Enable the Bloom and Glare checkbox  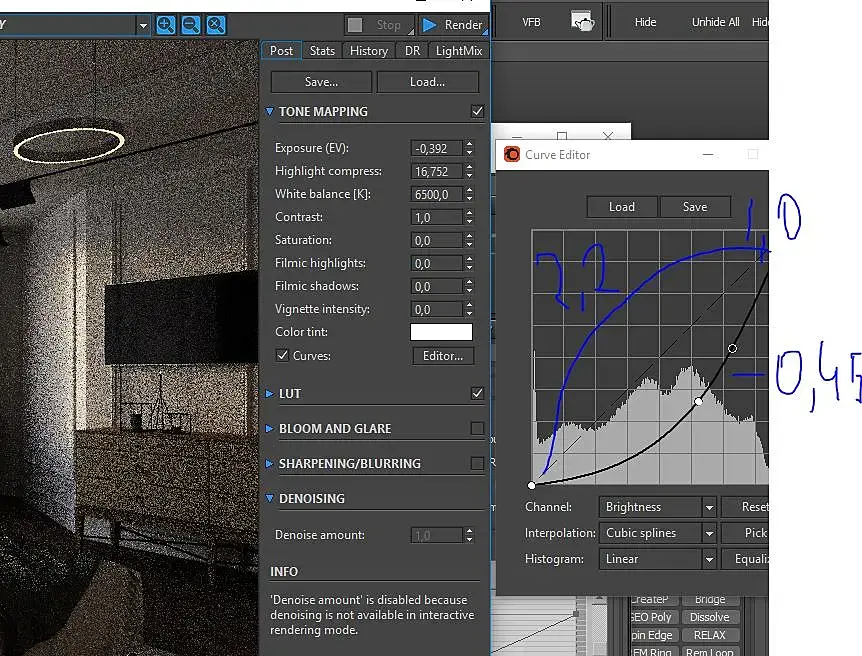coord(477,428)
